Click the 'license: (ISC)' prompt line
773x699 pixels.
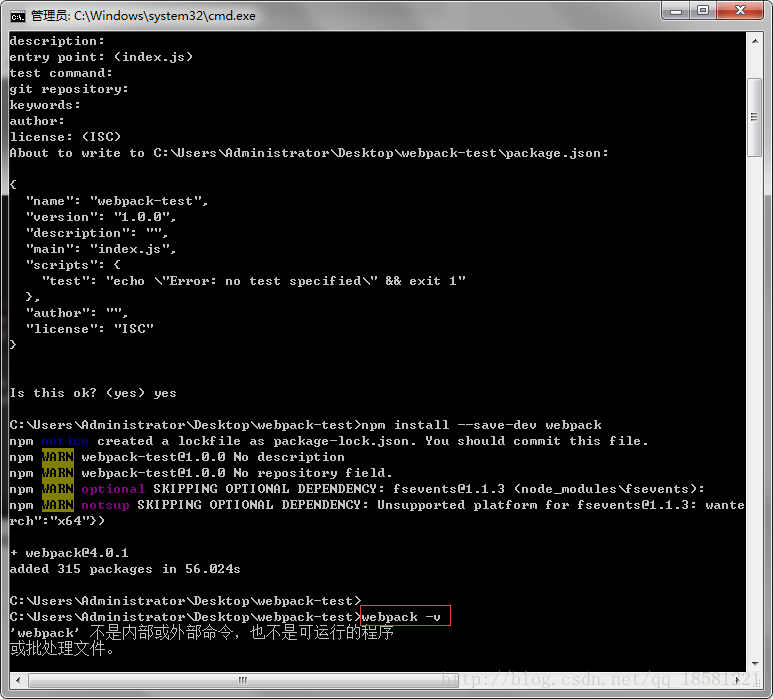[x=65, y=137]
